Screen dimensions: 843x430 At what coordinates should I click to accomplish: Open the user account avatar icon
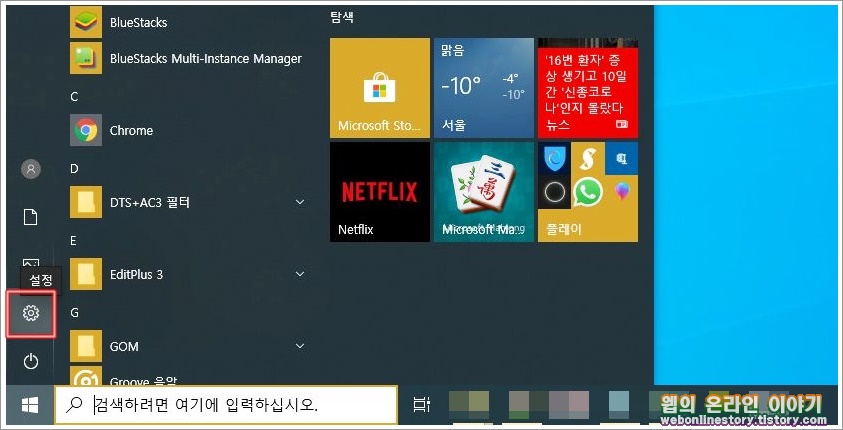tap(31, 169)
